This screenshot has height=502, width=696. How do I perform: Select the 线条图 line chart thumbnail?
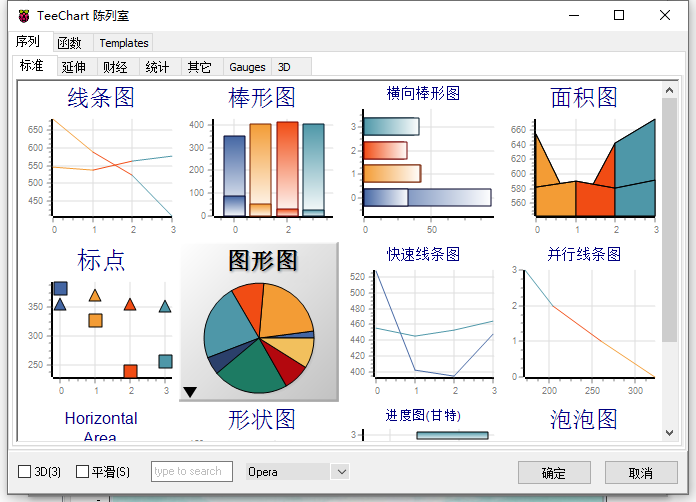coord(100,160)
